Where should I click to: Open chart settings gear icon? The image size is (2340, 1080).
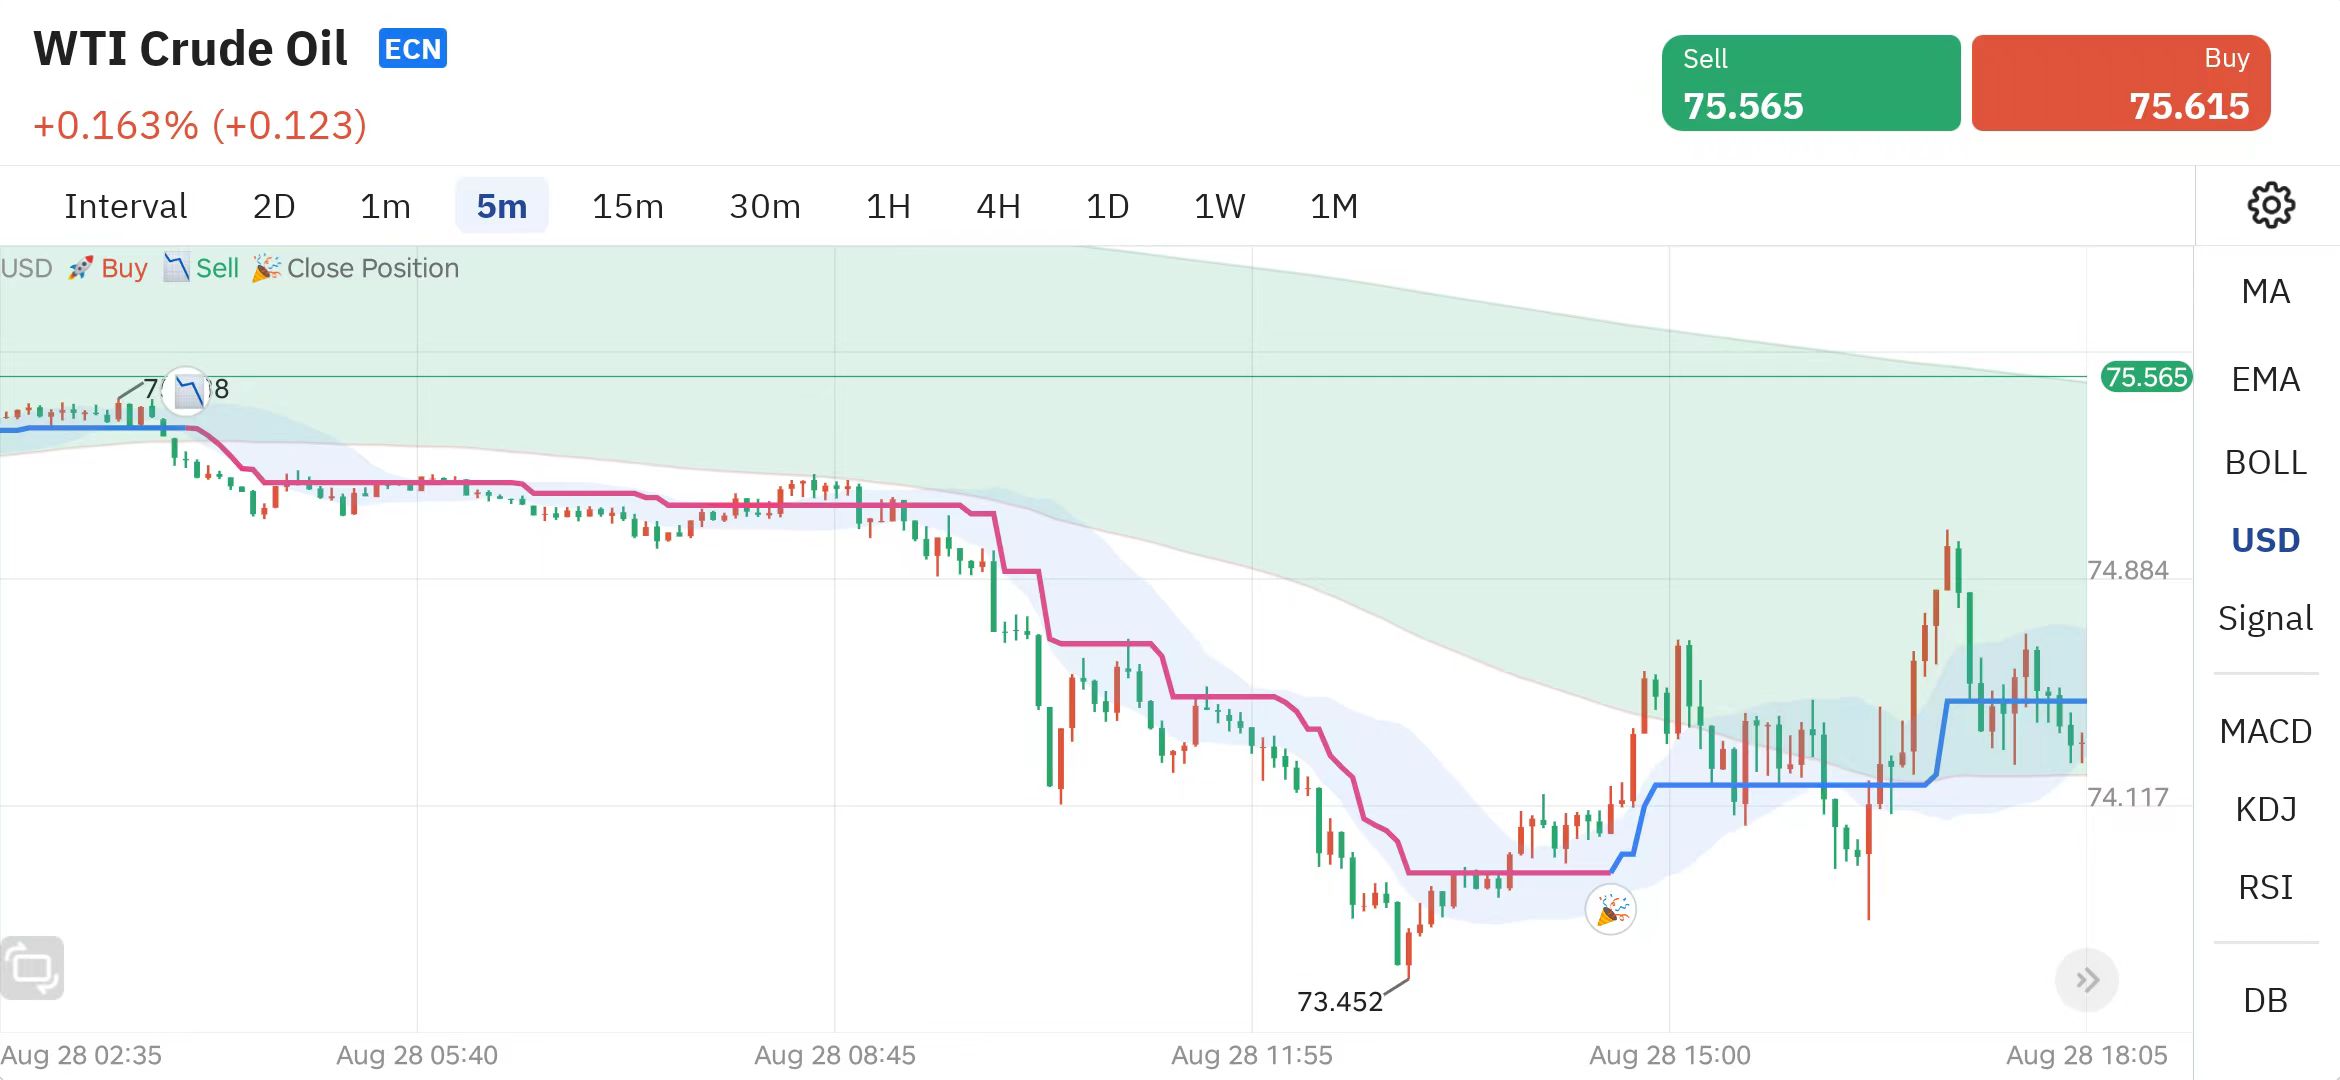point(2270,205)
